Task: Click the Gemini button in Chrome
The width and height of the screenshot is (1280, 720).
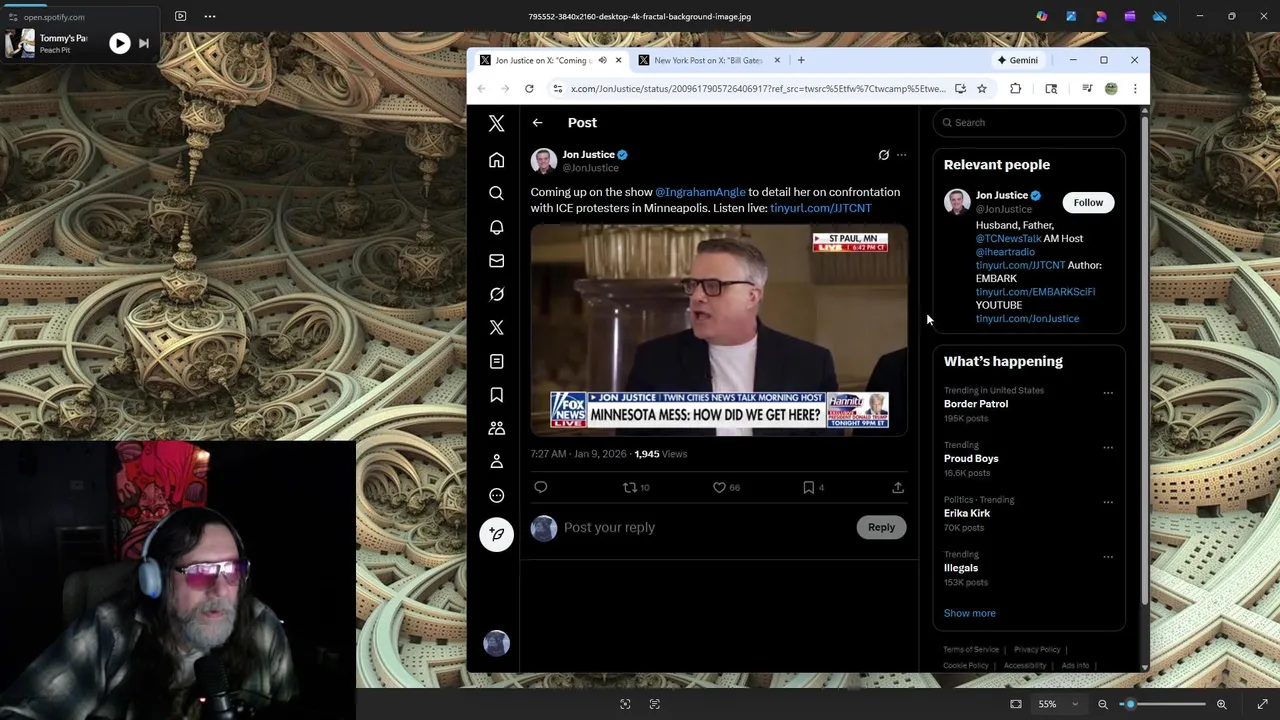Action: [1017, 60]
